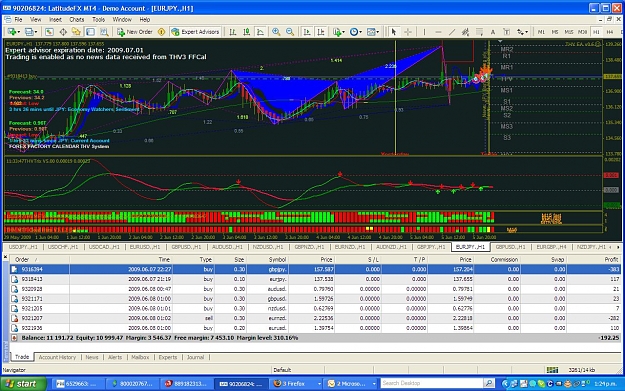Open the Strategy Tester icon

(104, 32)
